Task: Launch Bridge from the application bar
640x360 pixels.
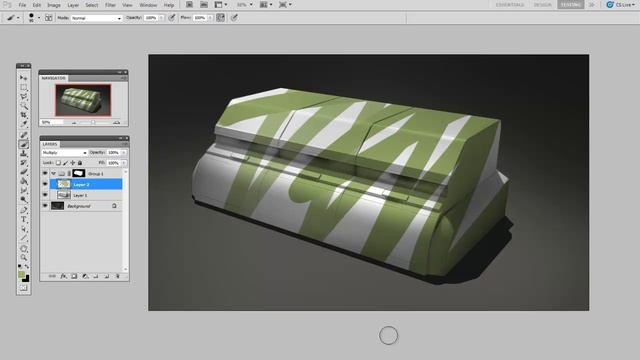Action: click(x=189, y=5)
